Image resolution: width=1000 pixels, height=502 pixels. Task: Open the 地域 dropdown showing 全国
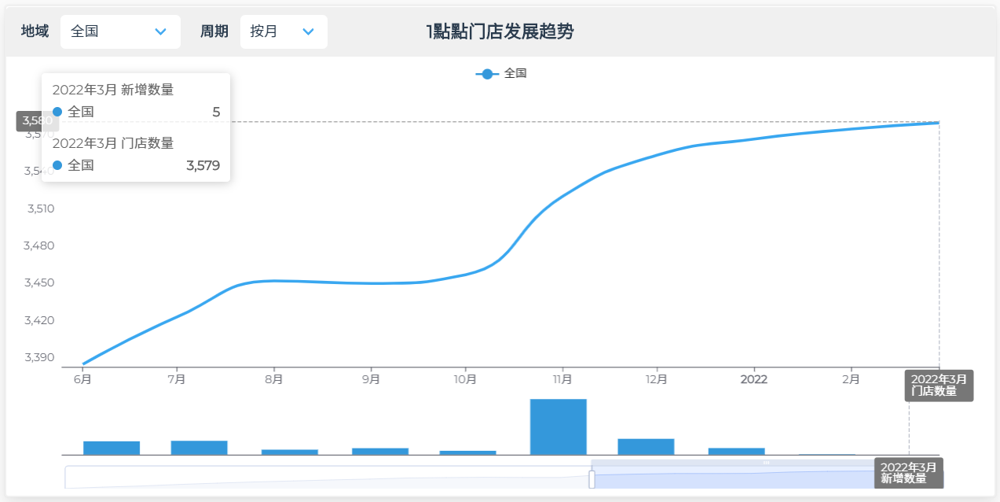click(x=120, y=32)
